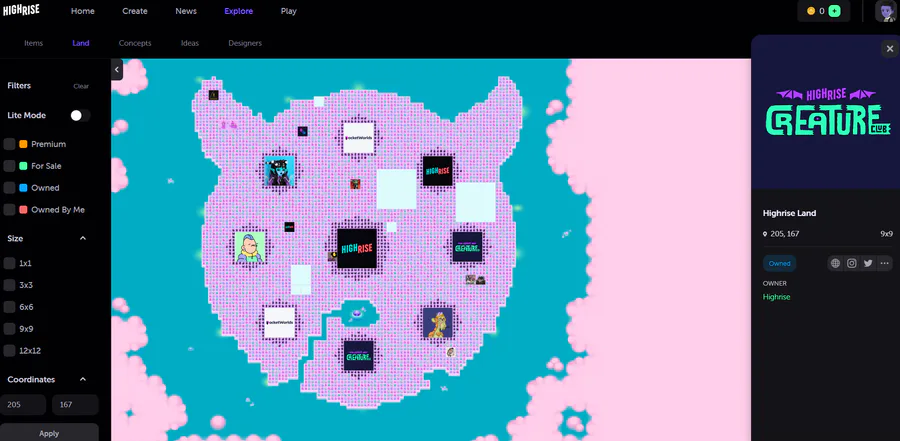
Task: Open the Play menu
Action: click(289, 11)
